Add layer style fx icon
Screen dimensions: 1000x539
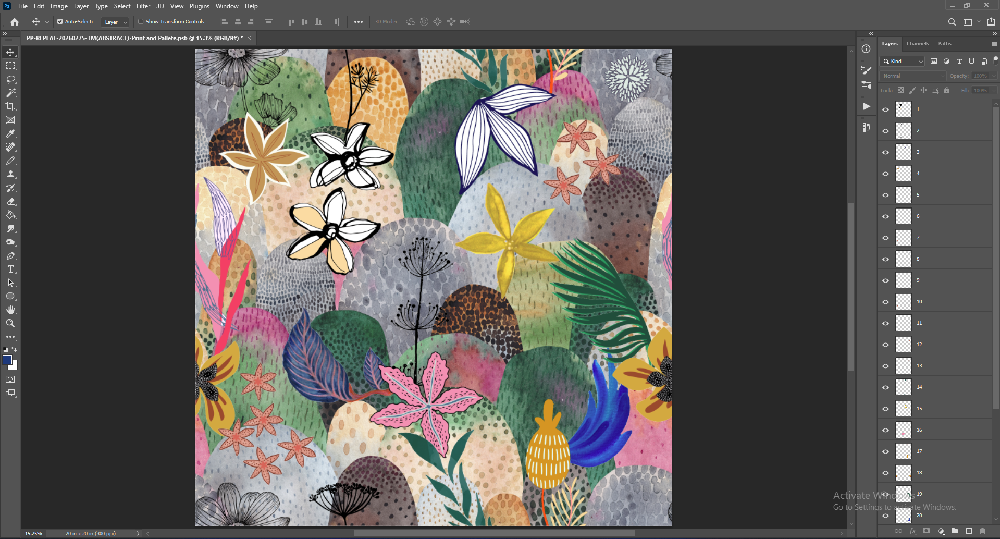(x=913, y=531)
